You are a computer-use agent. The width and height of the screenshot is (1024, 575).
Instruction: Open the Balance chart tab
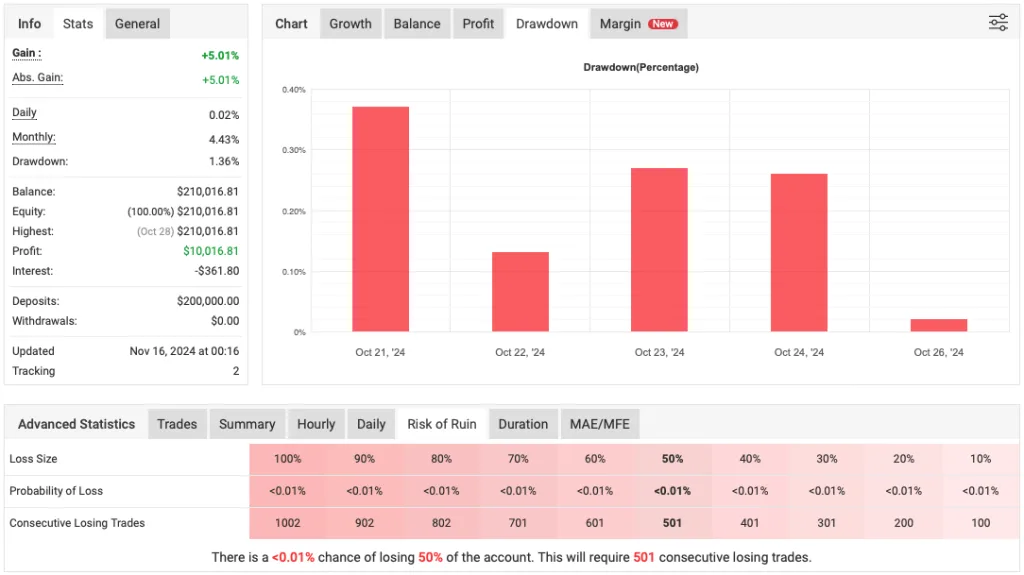coord(417,24)
